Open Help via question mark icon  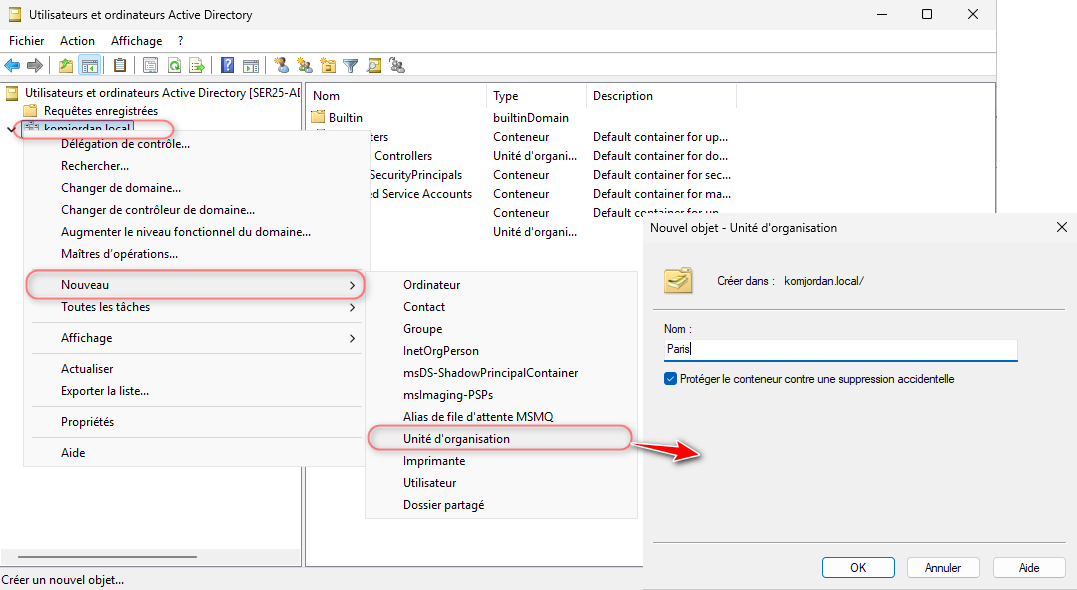click(227, 66)
